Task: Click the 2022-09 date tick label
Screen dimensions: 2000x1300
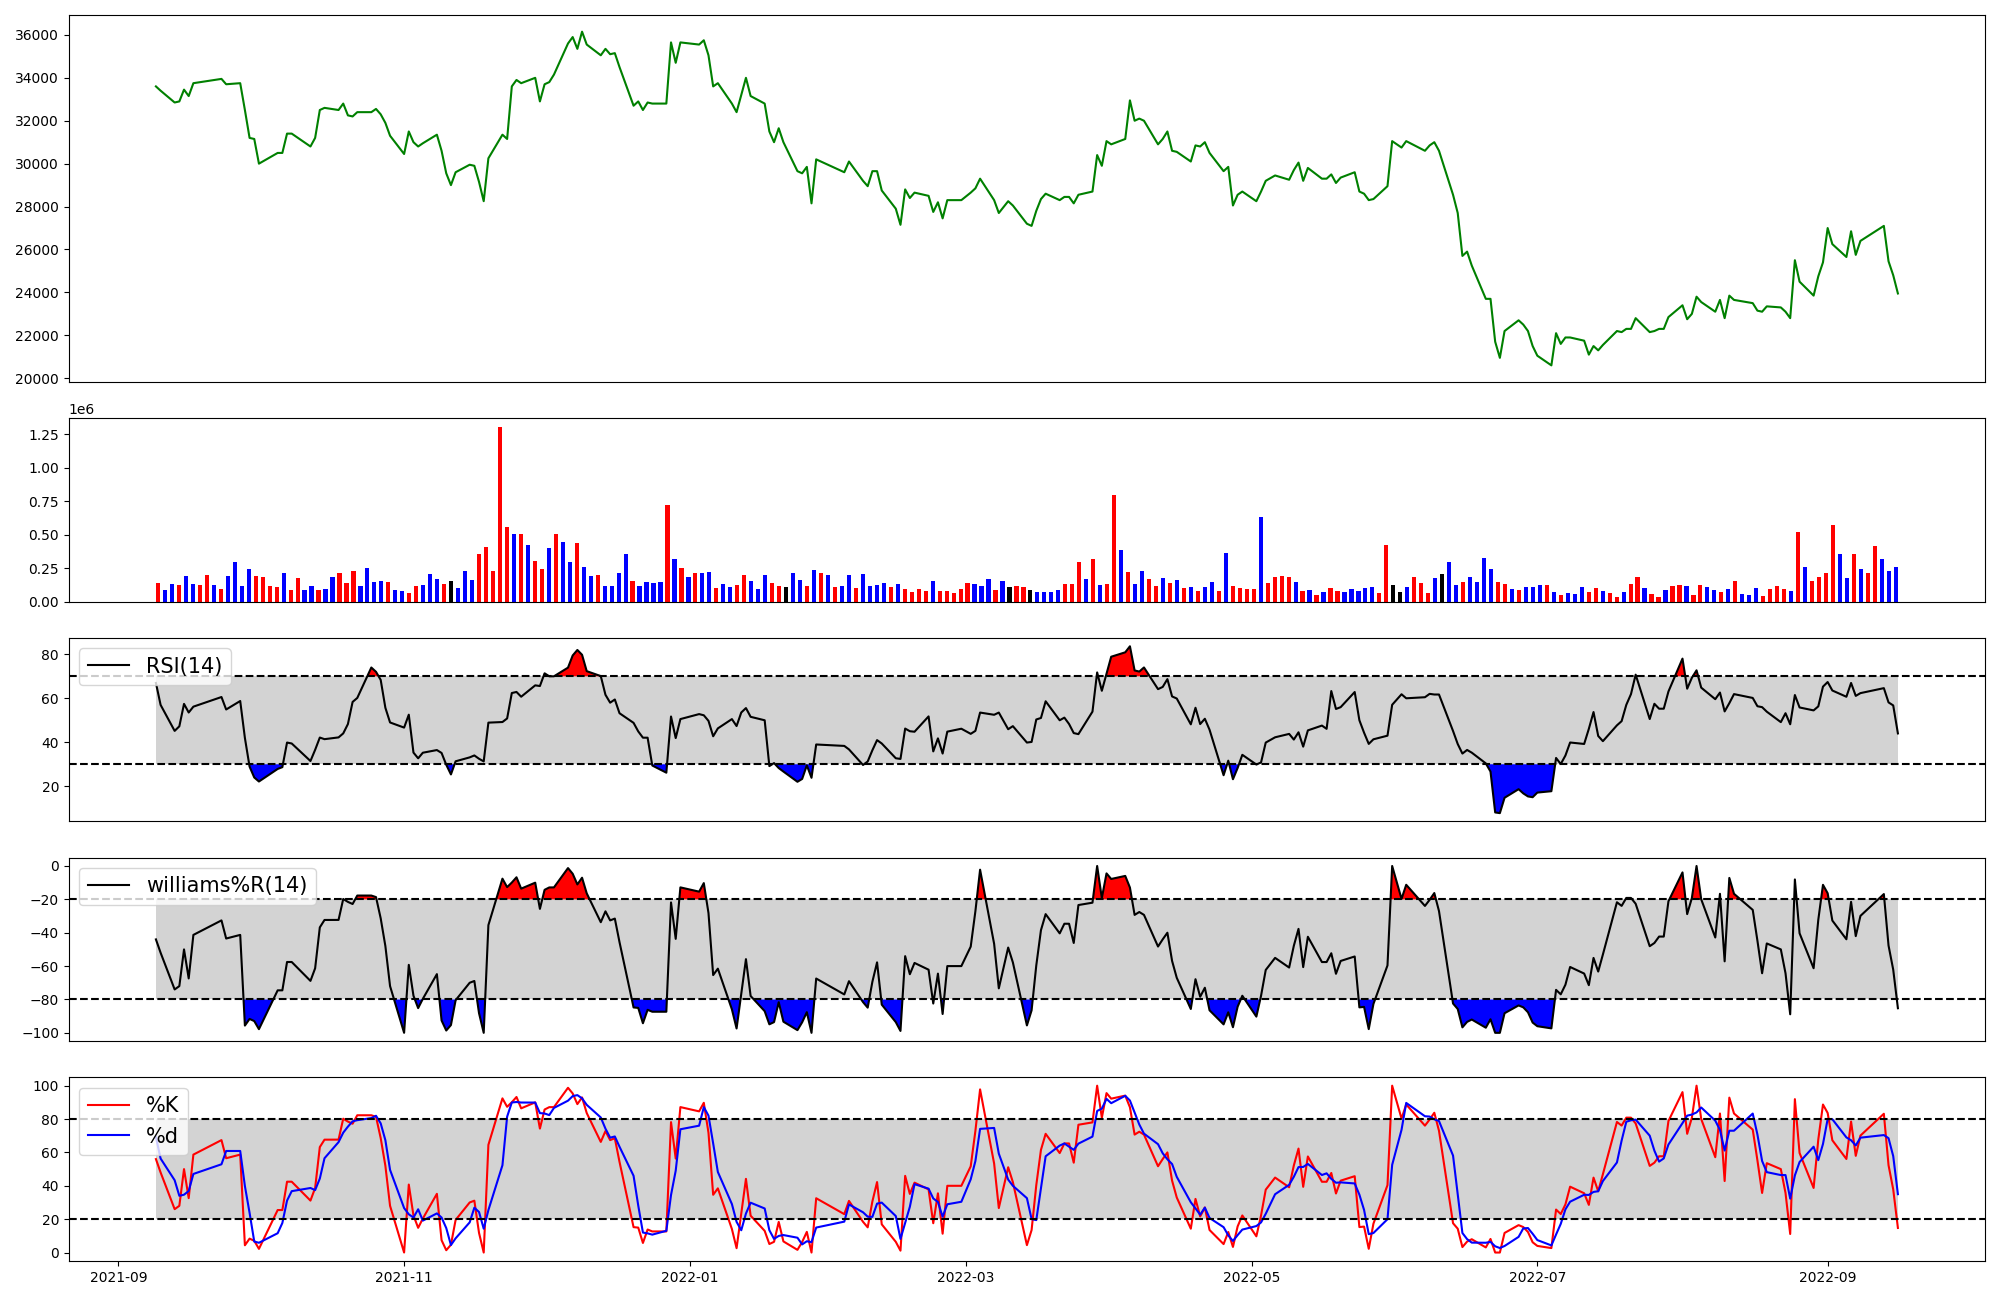Action: (x=1827, y=1277)
